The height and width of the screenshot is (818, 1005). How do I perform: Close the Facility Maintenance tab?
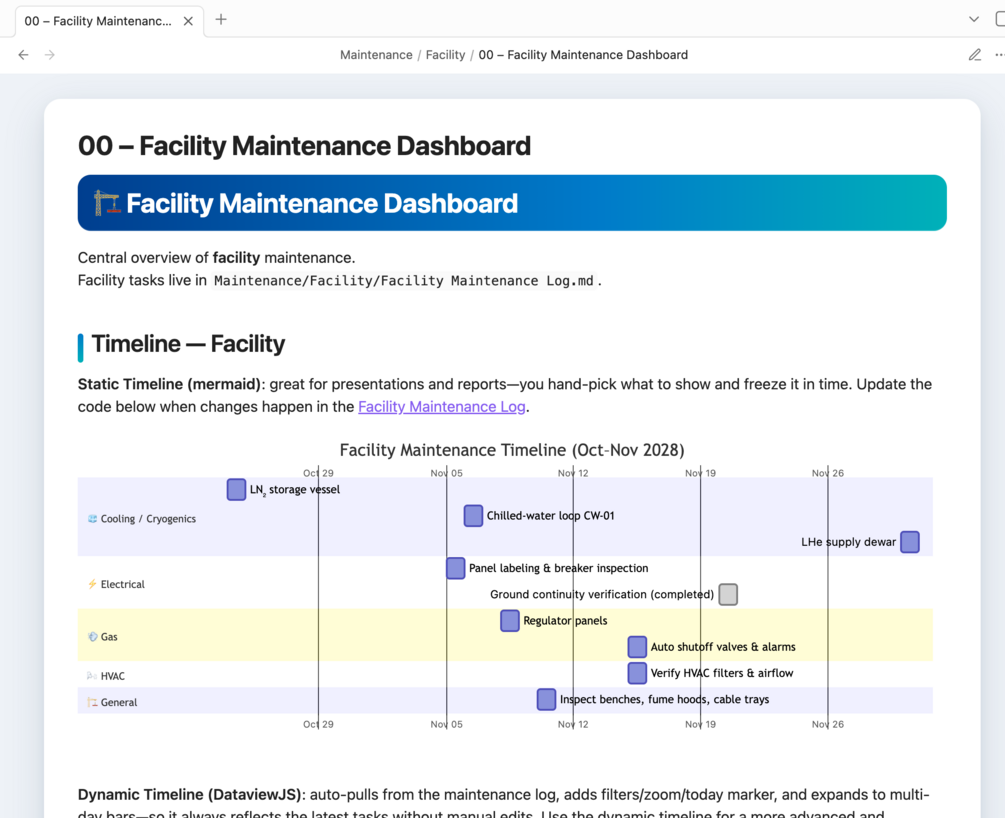pyautogui.click(x=188, y=21)
